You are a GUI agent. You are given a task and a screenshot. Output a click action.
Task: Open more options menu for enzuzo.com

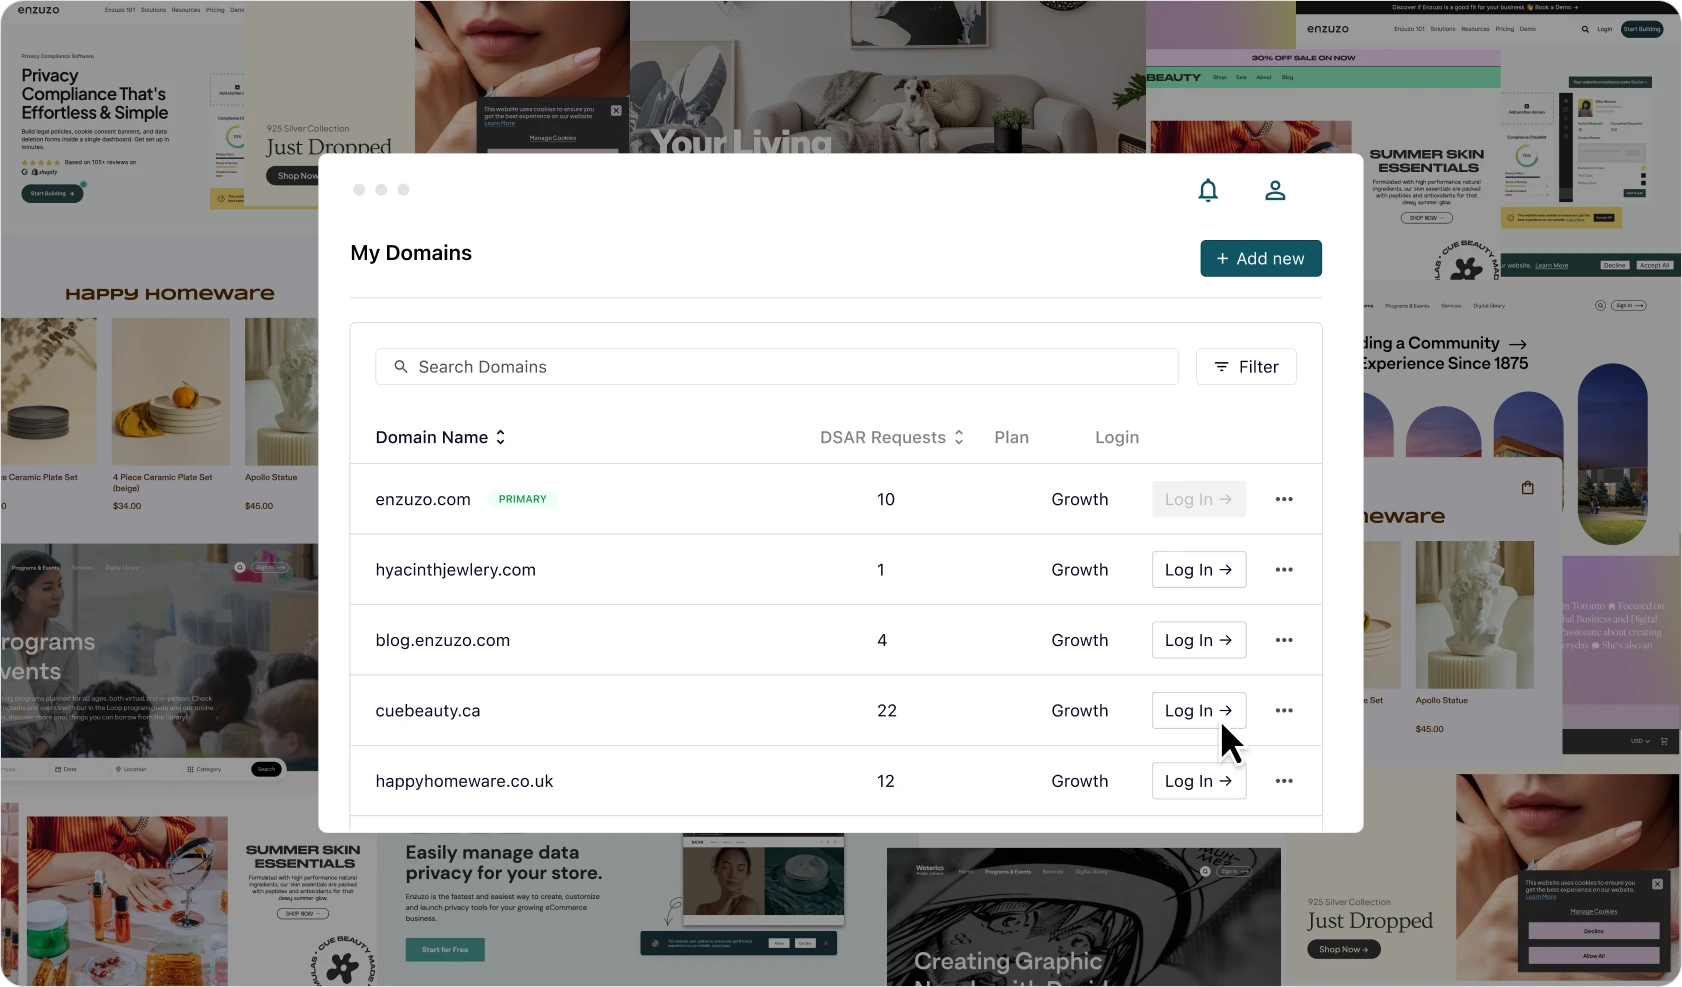click(x=1284, y=499)
